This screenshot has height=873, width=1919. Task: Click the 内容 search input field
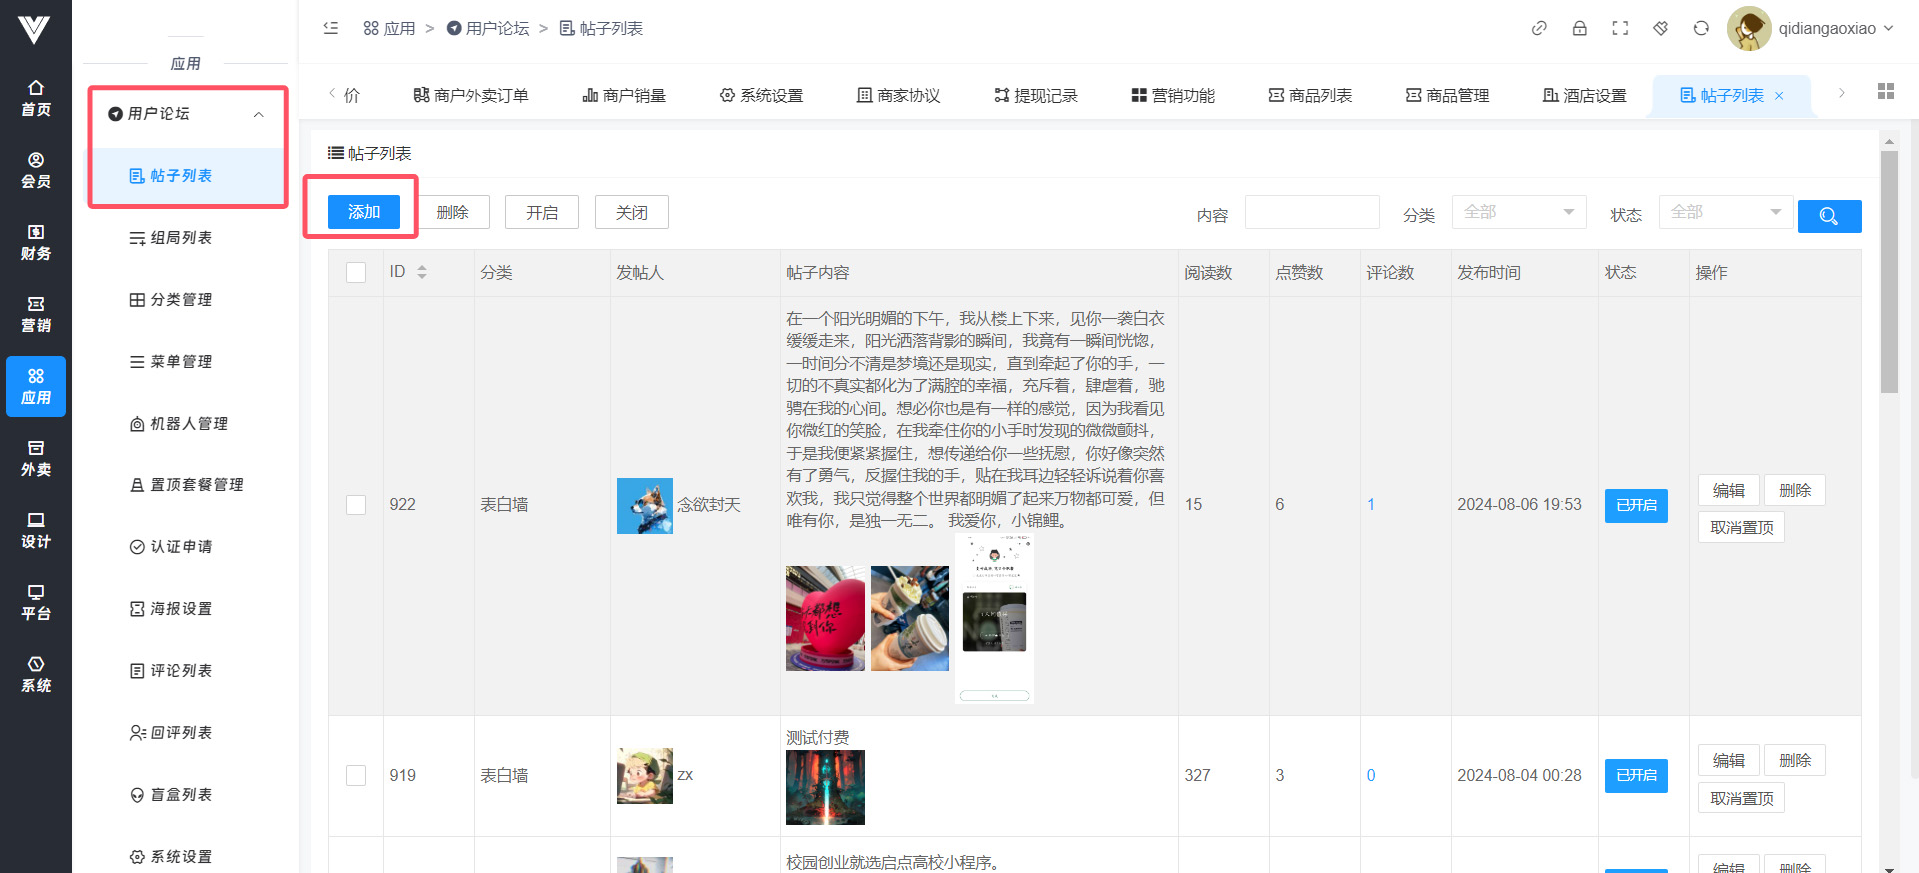[1311, 212]
